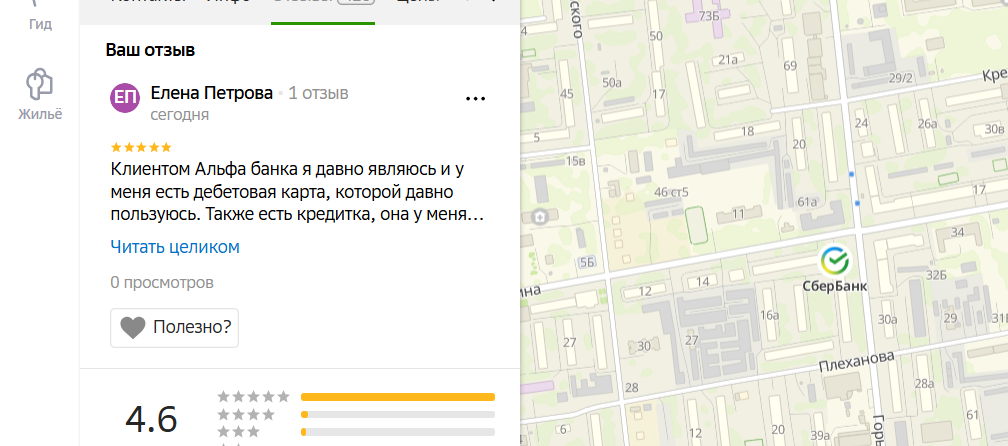Click the five-star review rating
The image size is (1008, 446).
[x=141, y=147]
